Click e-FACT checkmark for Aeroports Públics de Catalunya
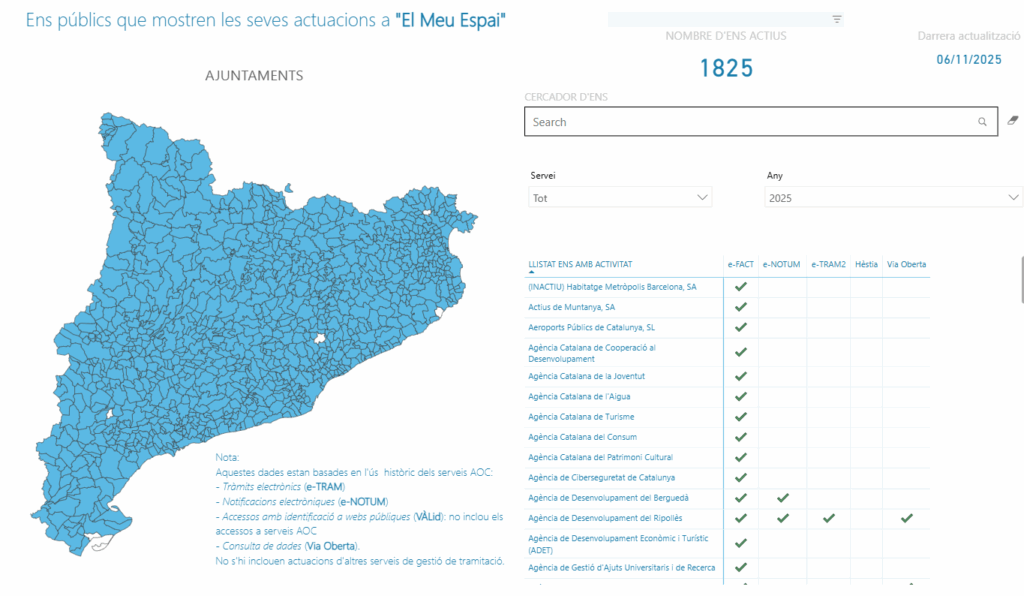This screenshot has width=1024, height=596. click(x=741, y=327)
